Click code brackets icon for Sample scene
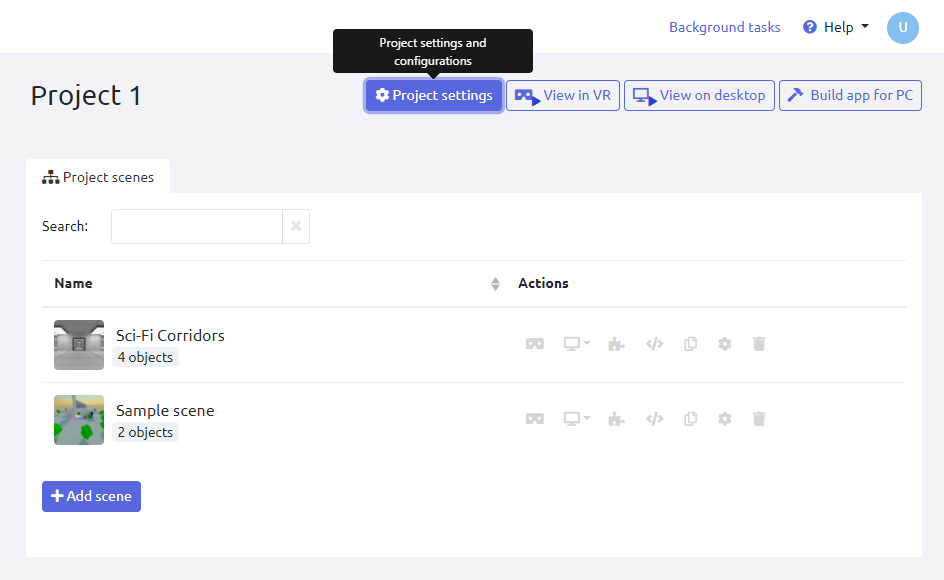The height and width of the screenshot is (580, 944). (654, 419)
